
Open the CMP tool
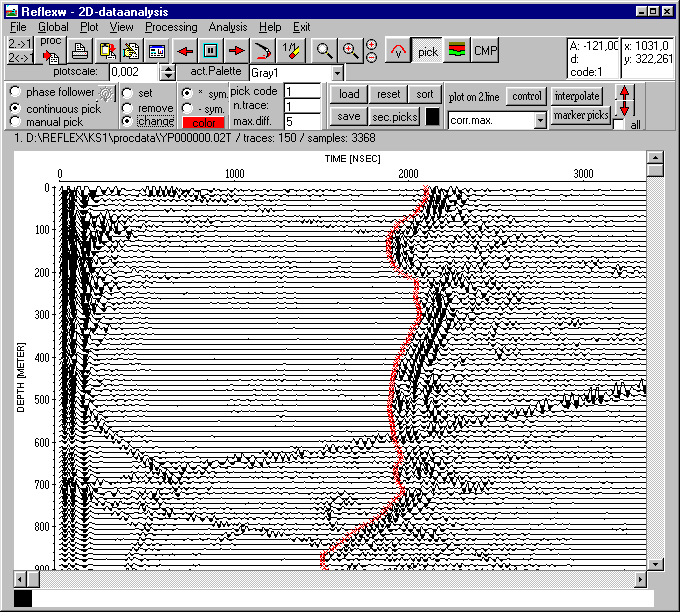click(x=485, y=50)
